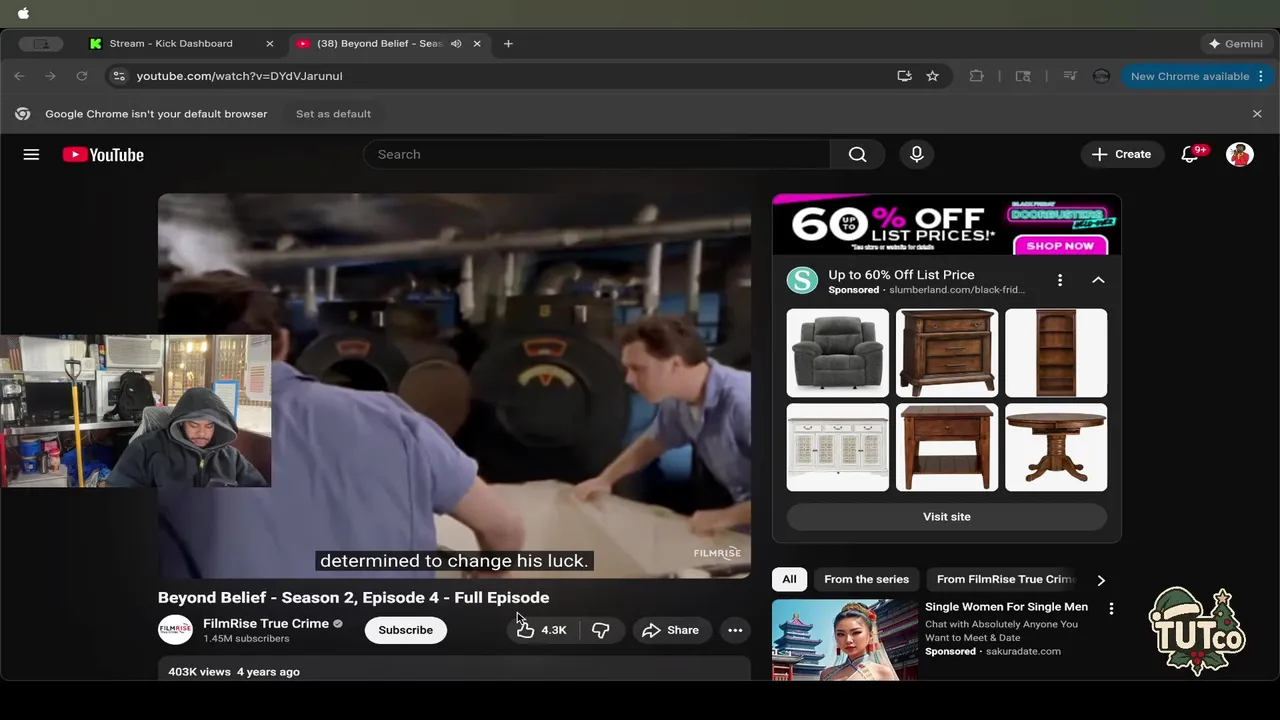The image size is (1280, 720).
Task: Like the video with 4.3K likes
Action: click(x=541, y=630)
